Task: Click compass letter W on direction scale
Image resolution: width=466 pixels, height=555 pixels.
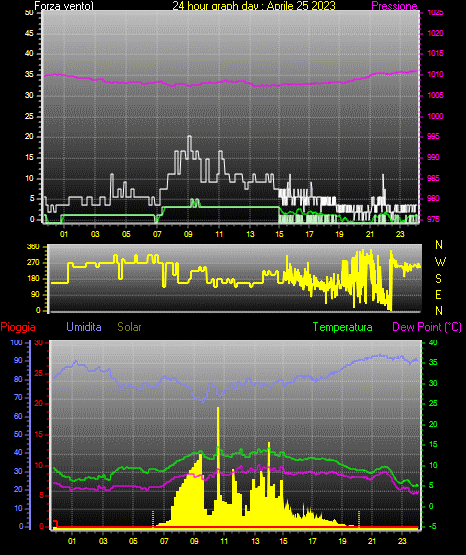Action: 440,262
